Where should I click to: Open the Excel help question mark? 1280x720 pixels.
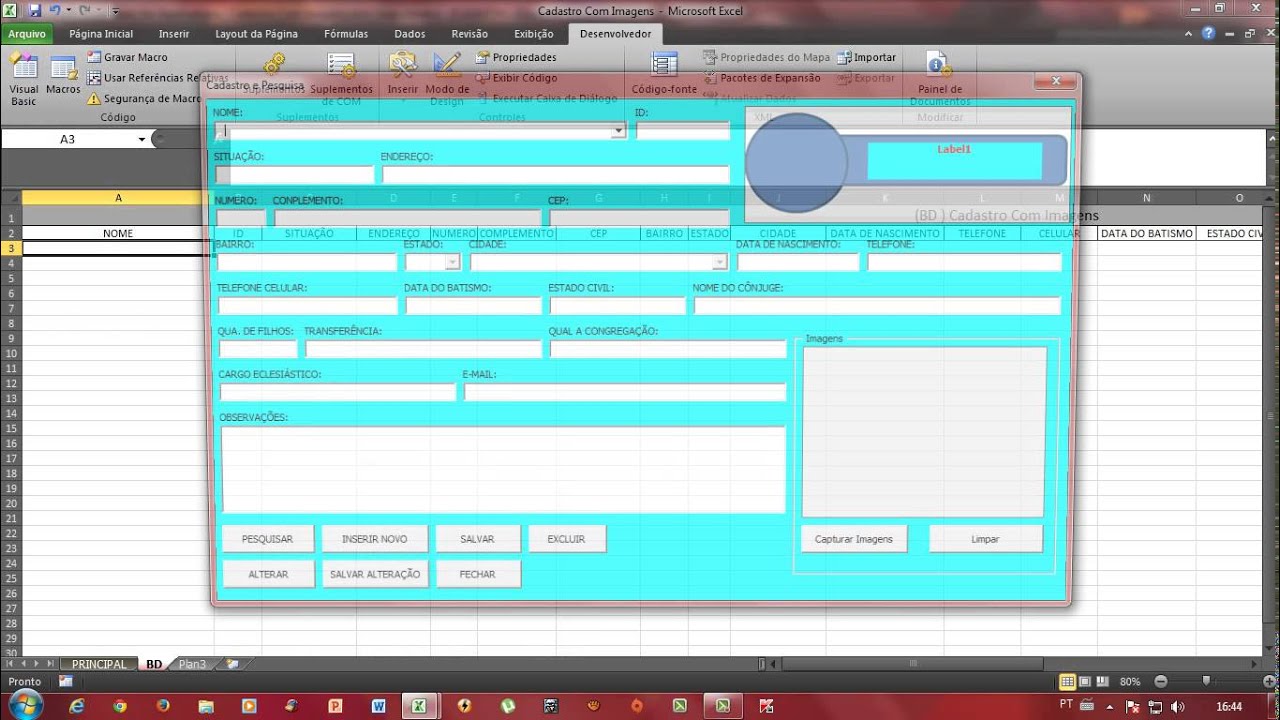click(x=1209, y=33)
